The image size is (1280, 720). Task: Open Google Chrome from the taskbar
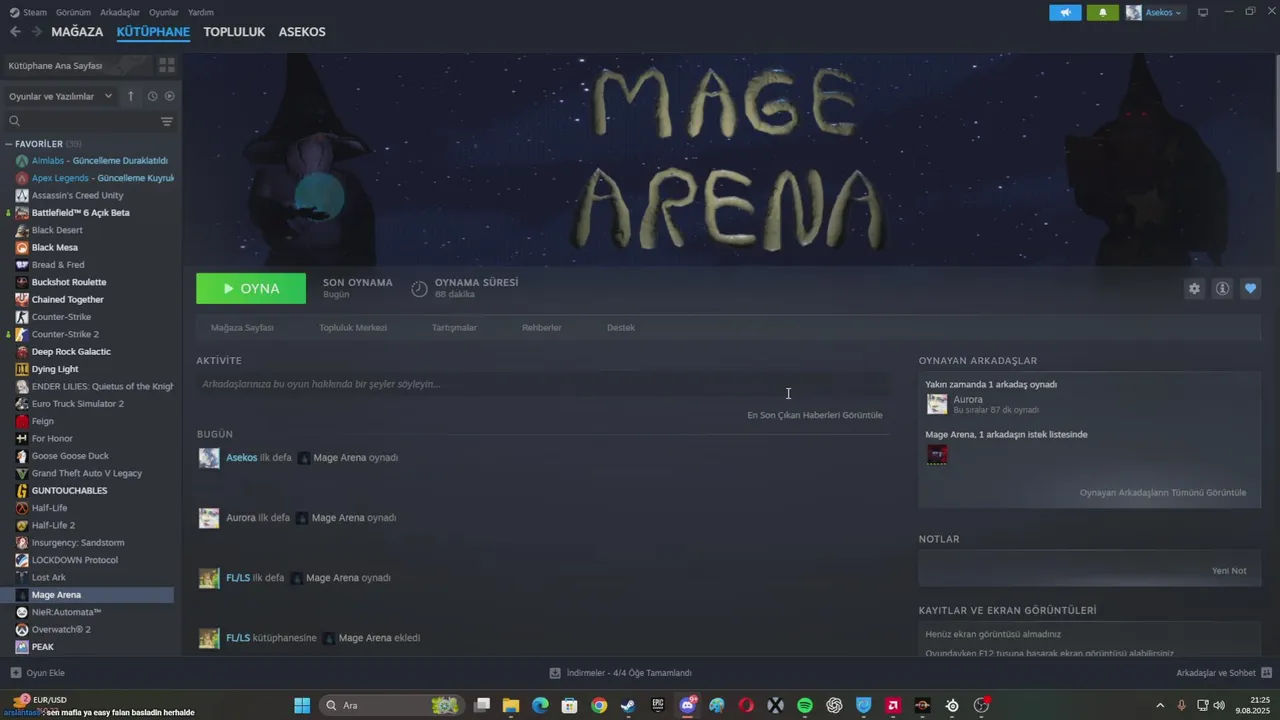click(599, 705)
